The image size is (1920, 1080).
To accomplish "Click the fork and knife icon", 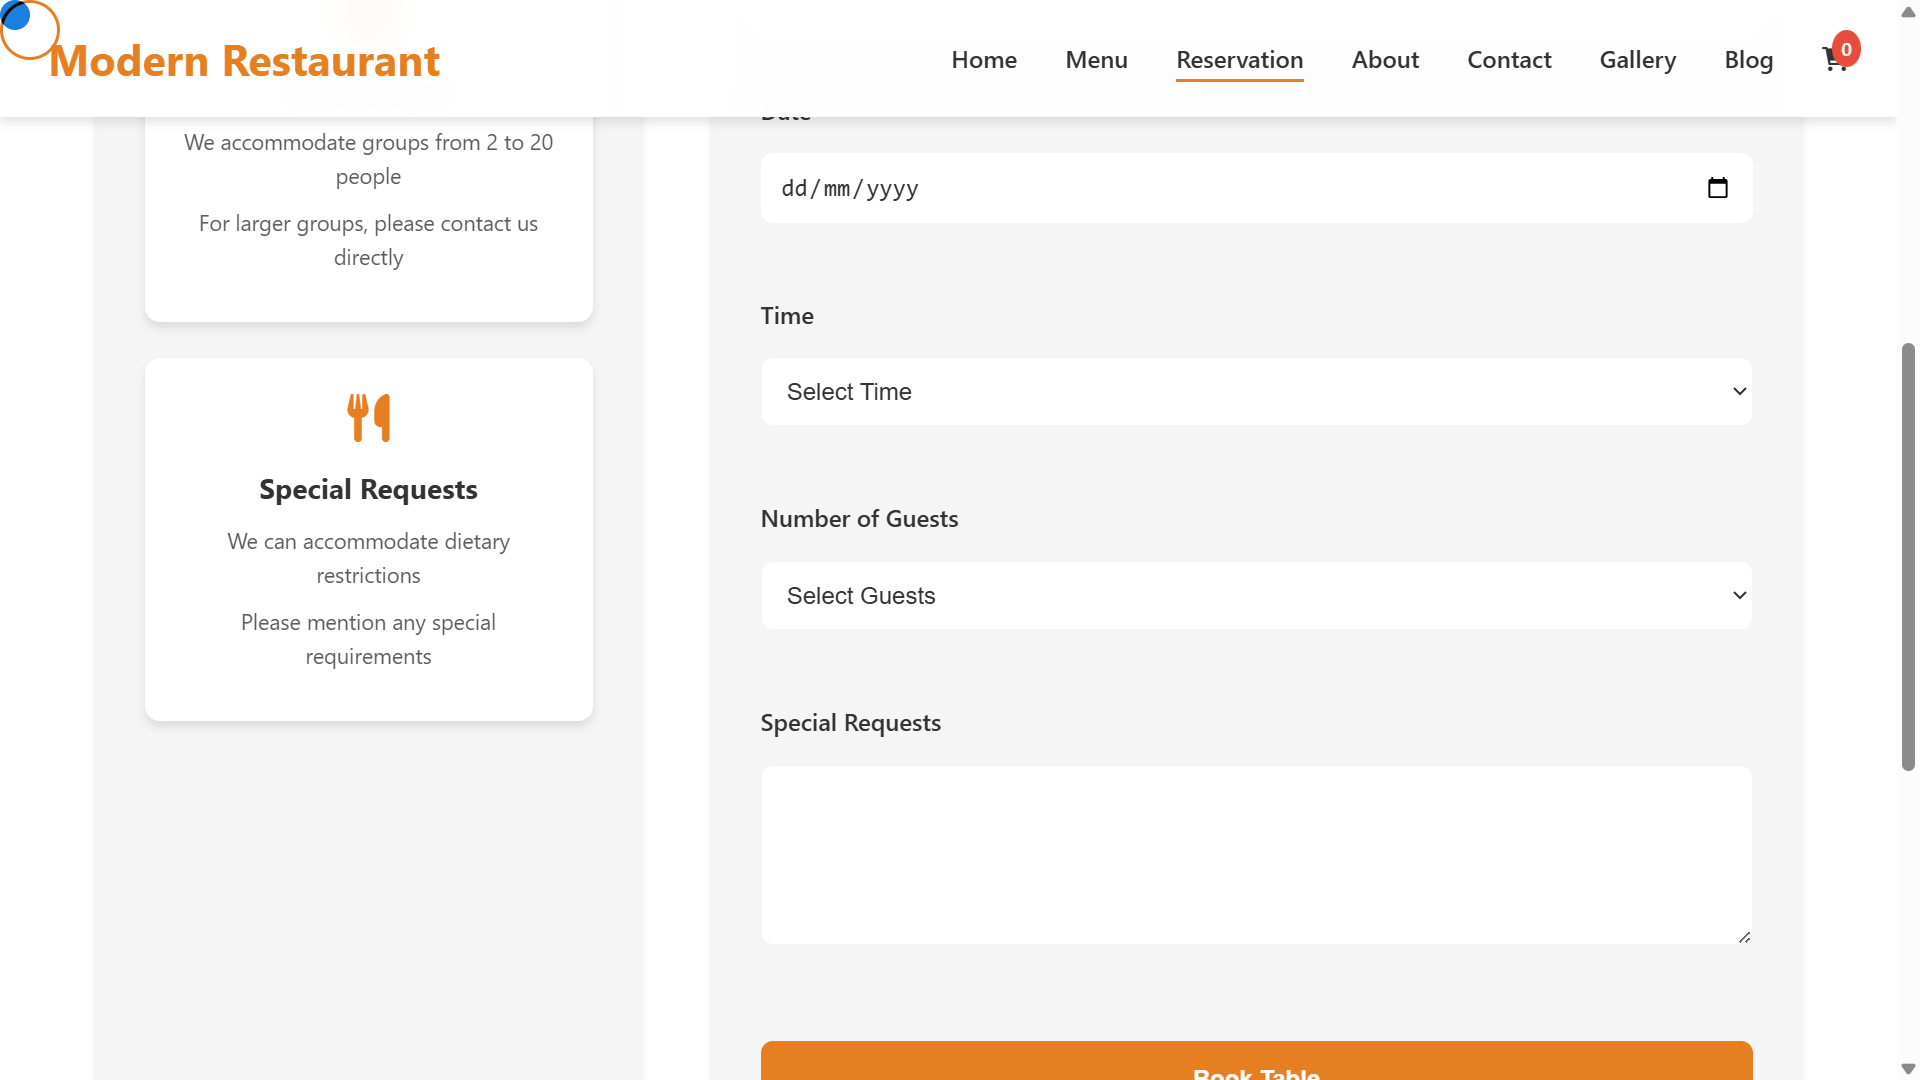I will click(368, 417).
